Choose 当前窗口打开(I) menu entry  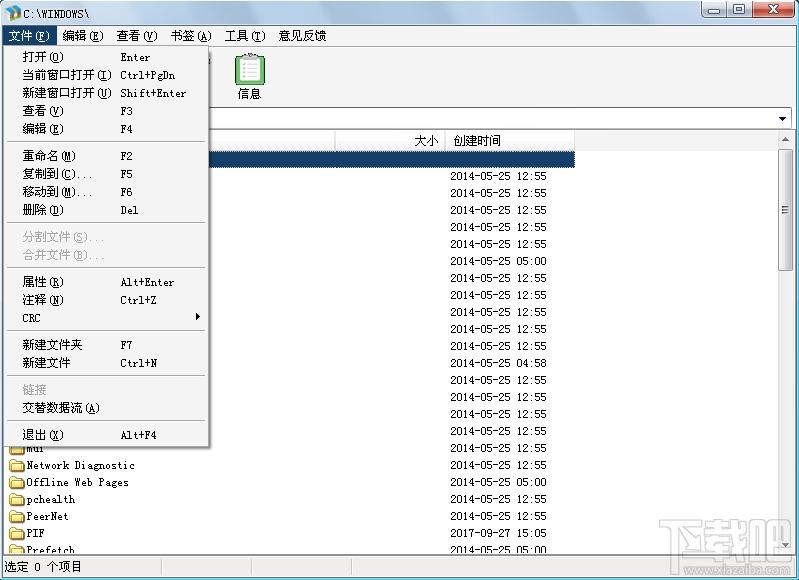coord(106,75)
